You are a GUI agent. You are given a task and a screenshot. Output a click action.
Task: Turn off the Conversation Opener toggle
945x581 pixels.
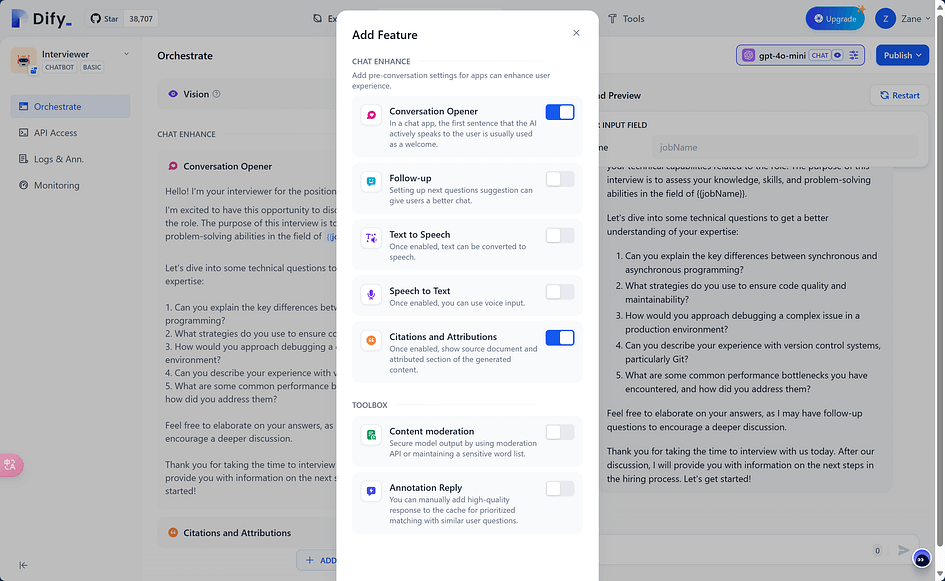[x=560, y=112]
